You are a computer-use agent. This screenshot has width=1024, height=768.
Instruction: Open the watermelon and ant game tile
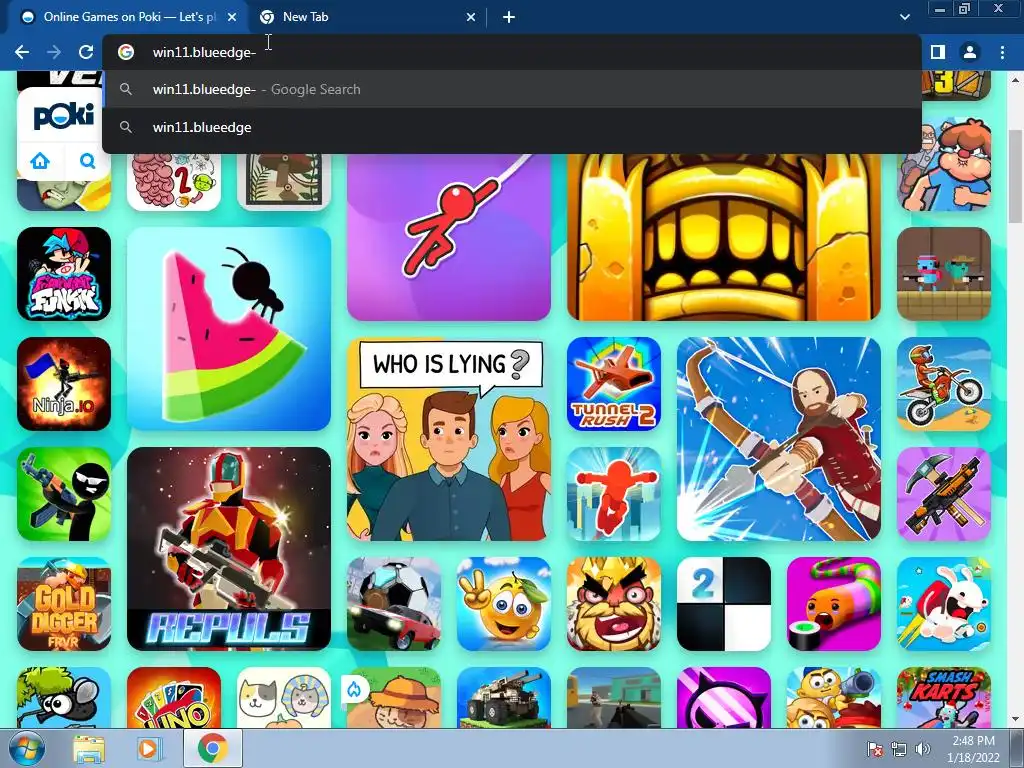(229, 328)
